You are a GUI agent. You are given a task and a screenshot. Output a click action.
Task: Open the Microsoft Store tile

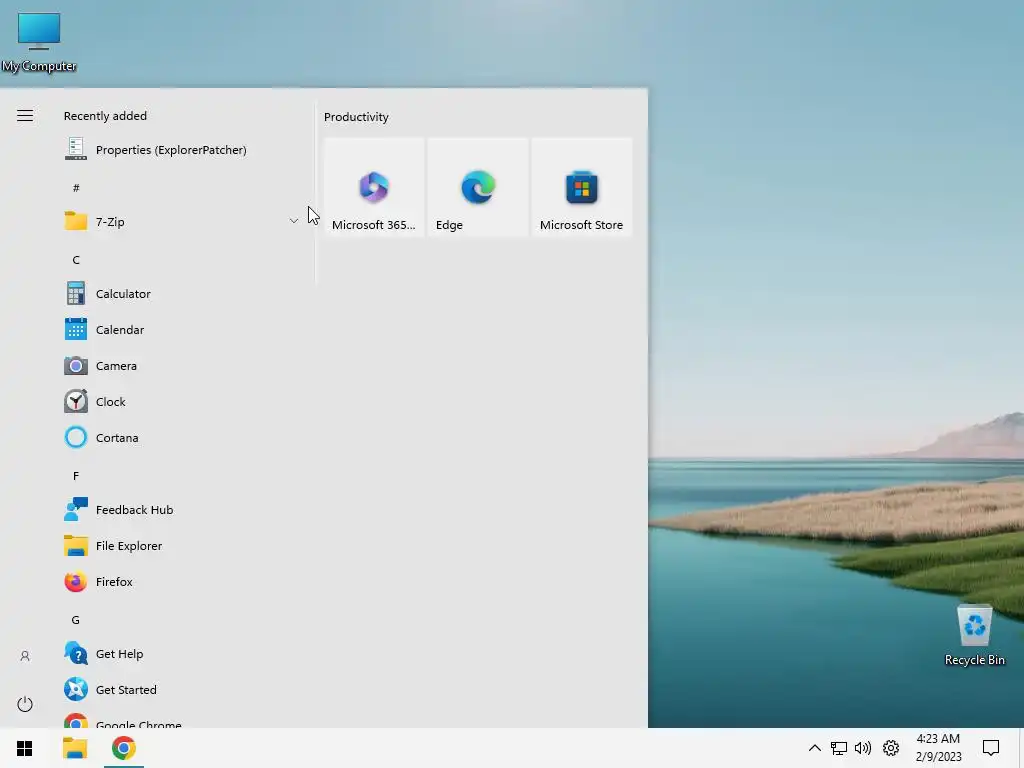[x=582, y=187]
